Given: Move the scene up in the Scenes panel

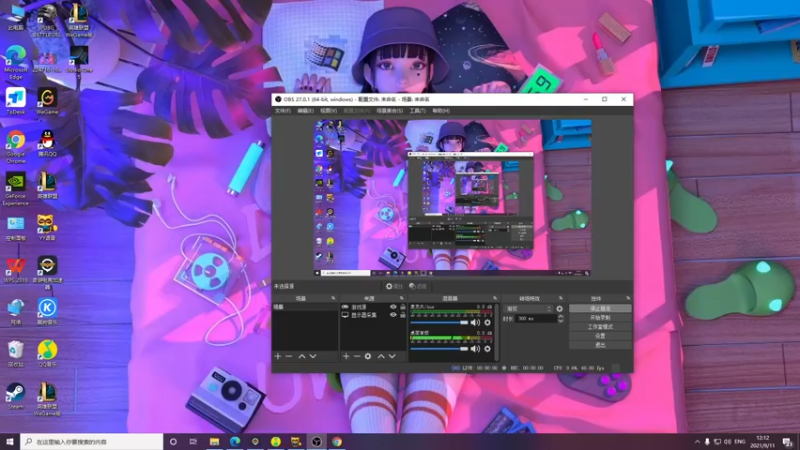Looking at the screenshot, I should (302, 356).
